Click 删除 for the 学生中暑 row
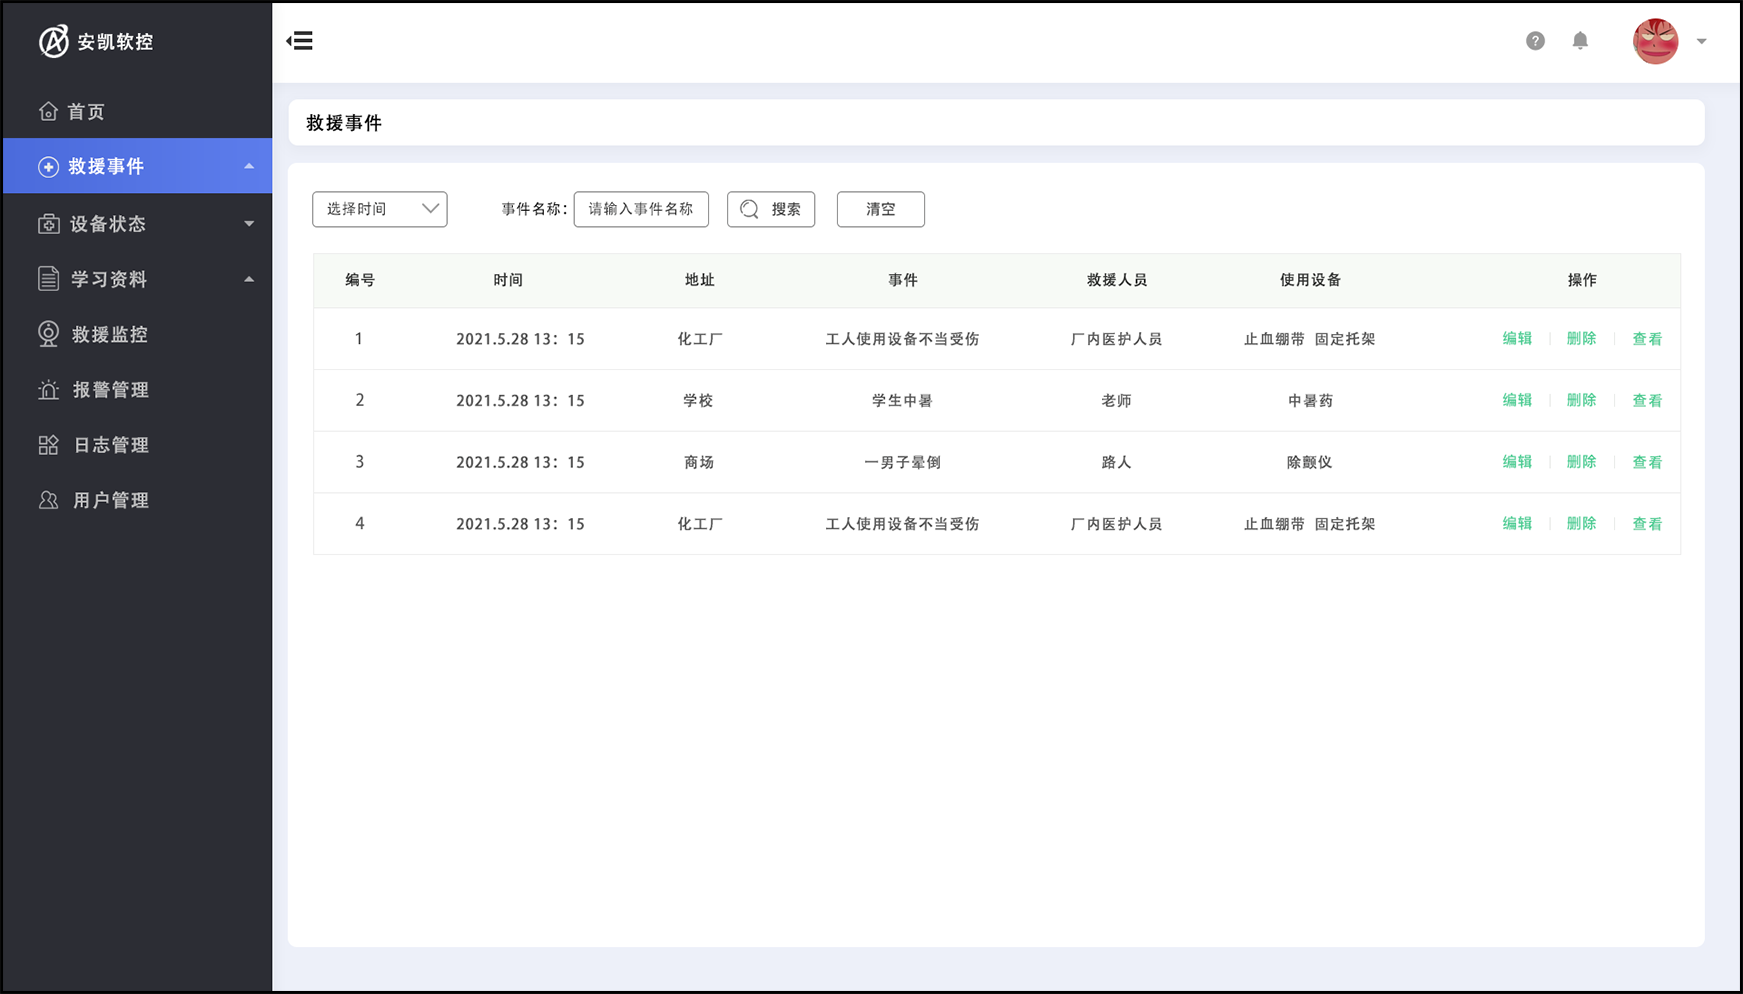 tap(1581, 400)
